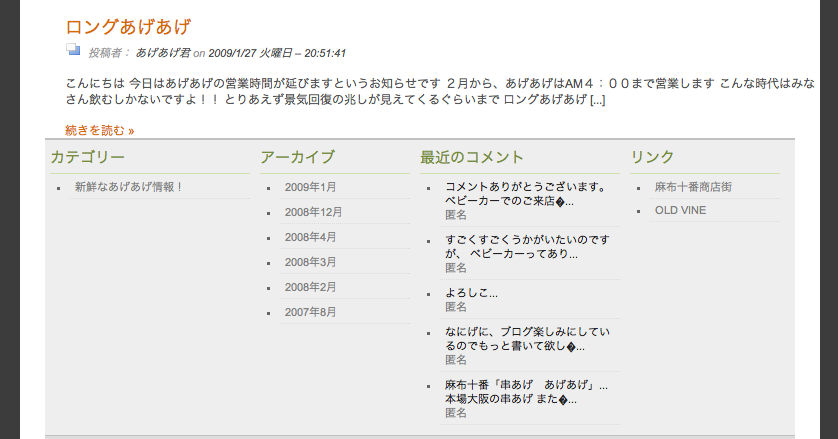Screen dimensions: 838x439
Task: Open comment すごくすごくうかがいたいのです
Action: [x=527, y=247]
